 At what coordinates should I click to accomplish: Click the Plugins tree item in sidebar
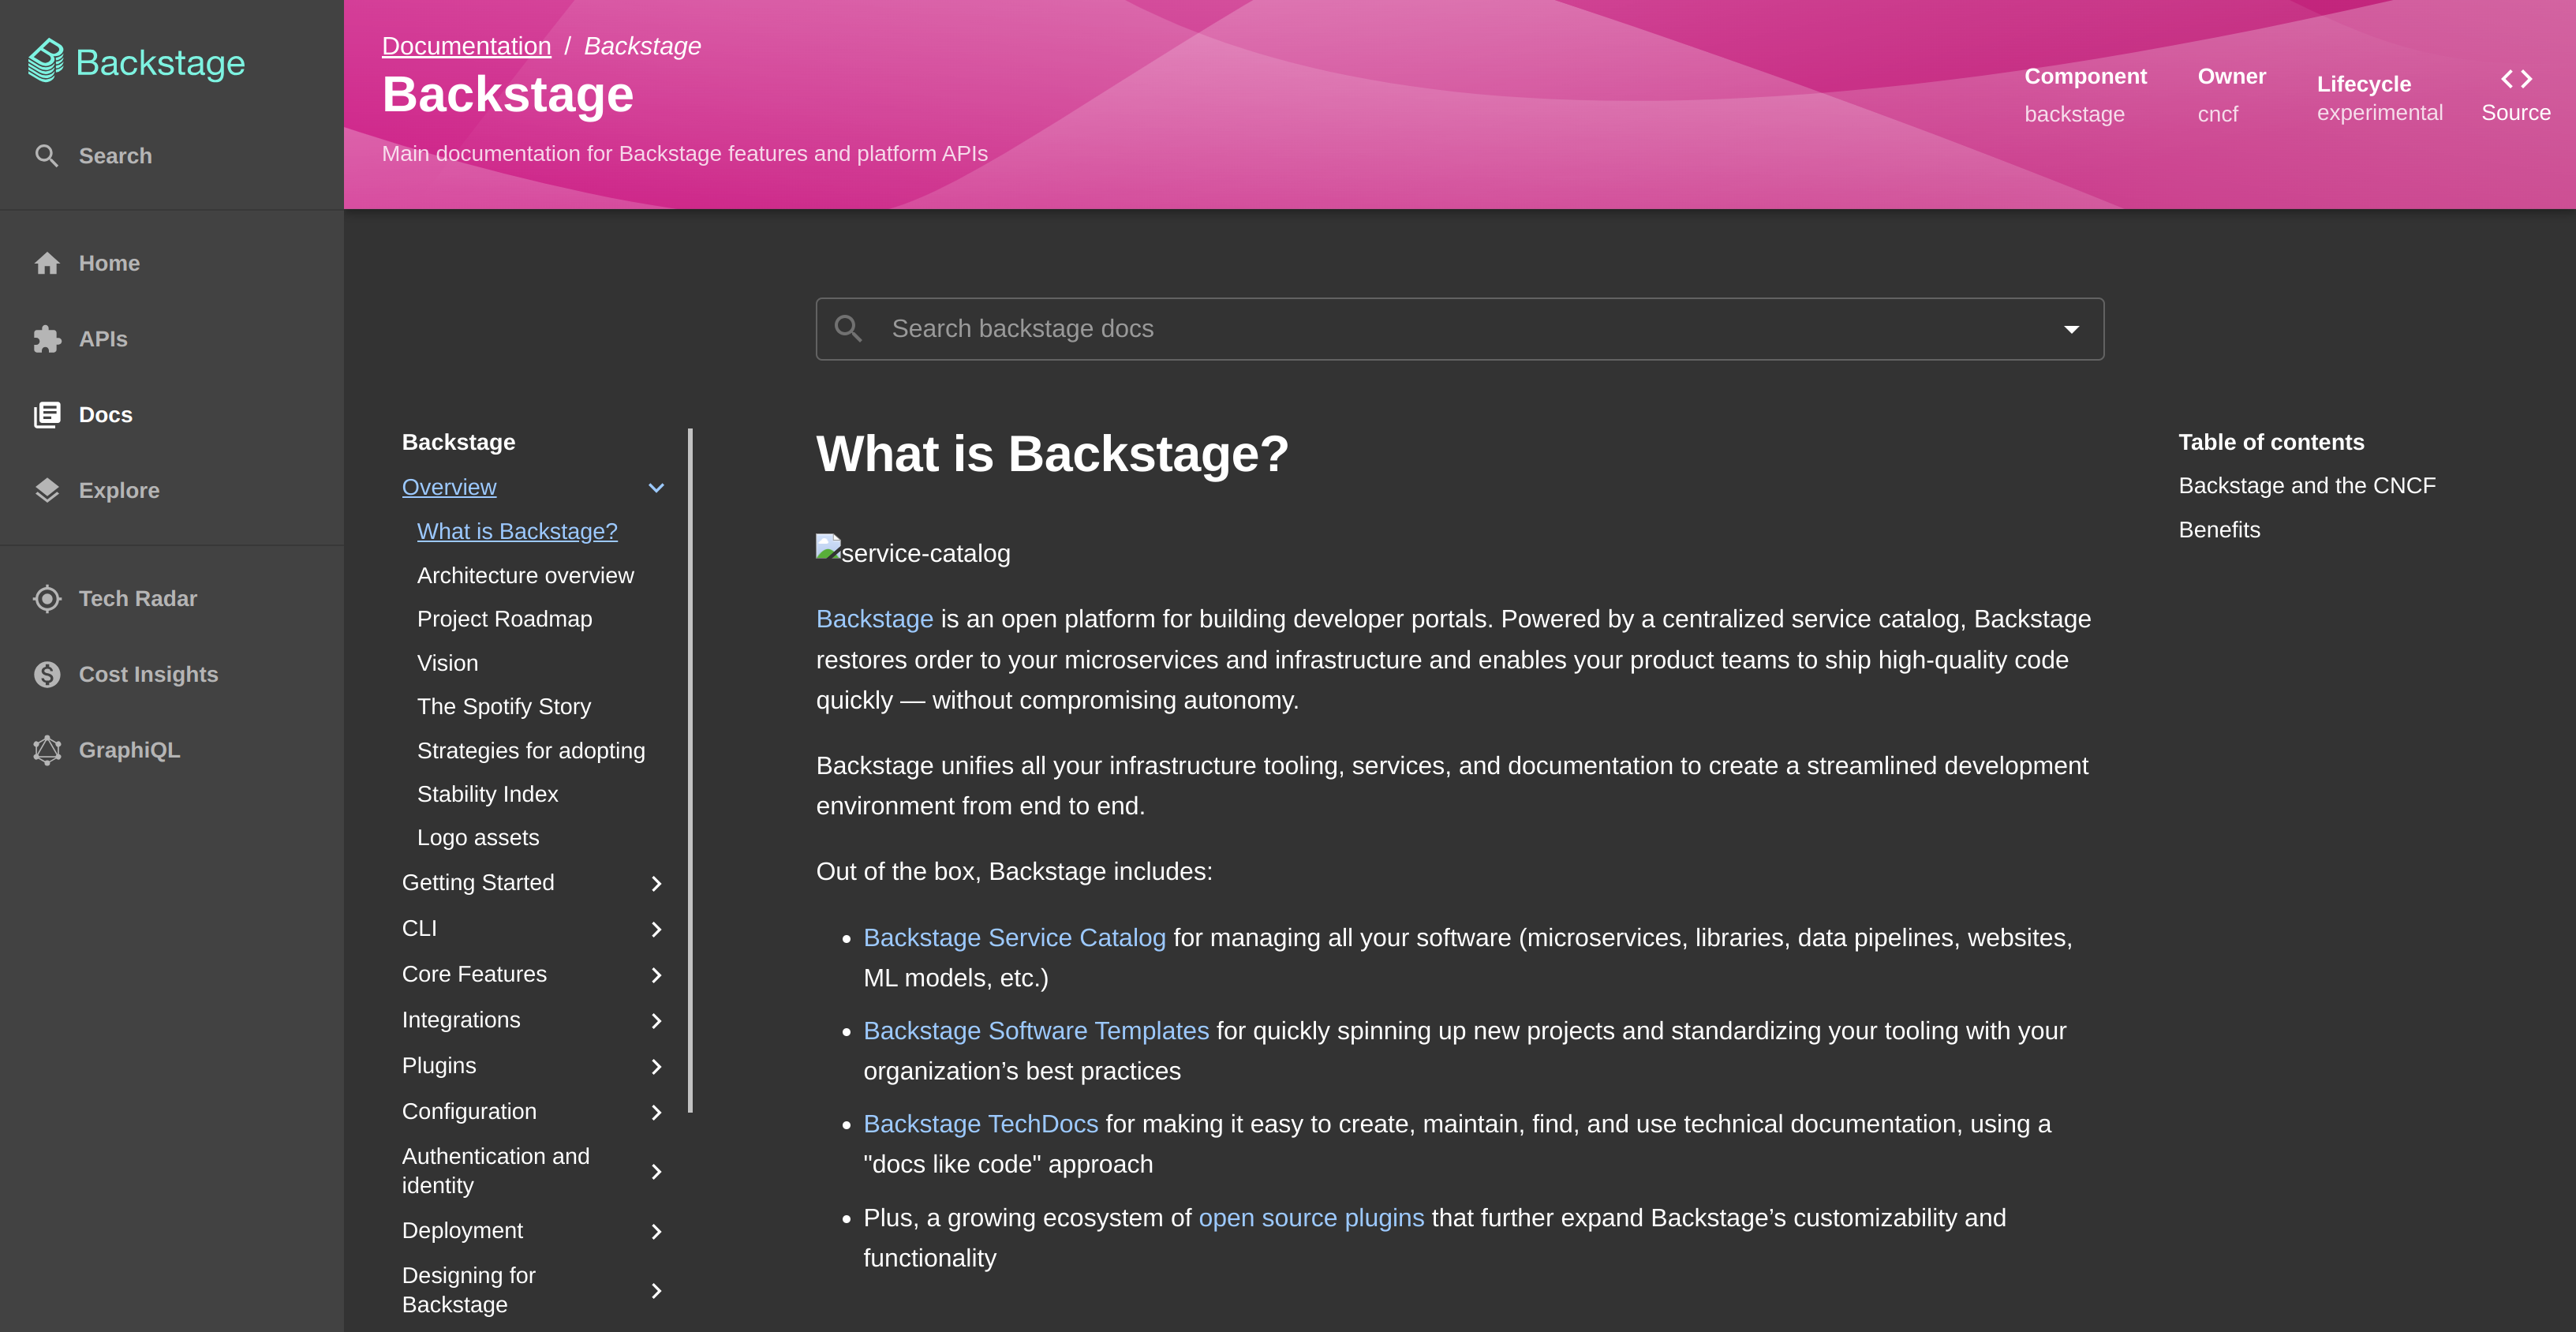[438, 1065]
